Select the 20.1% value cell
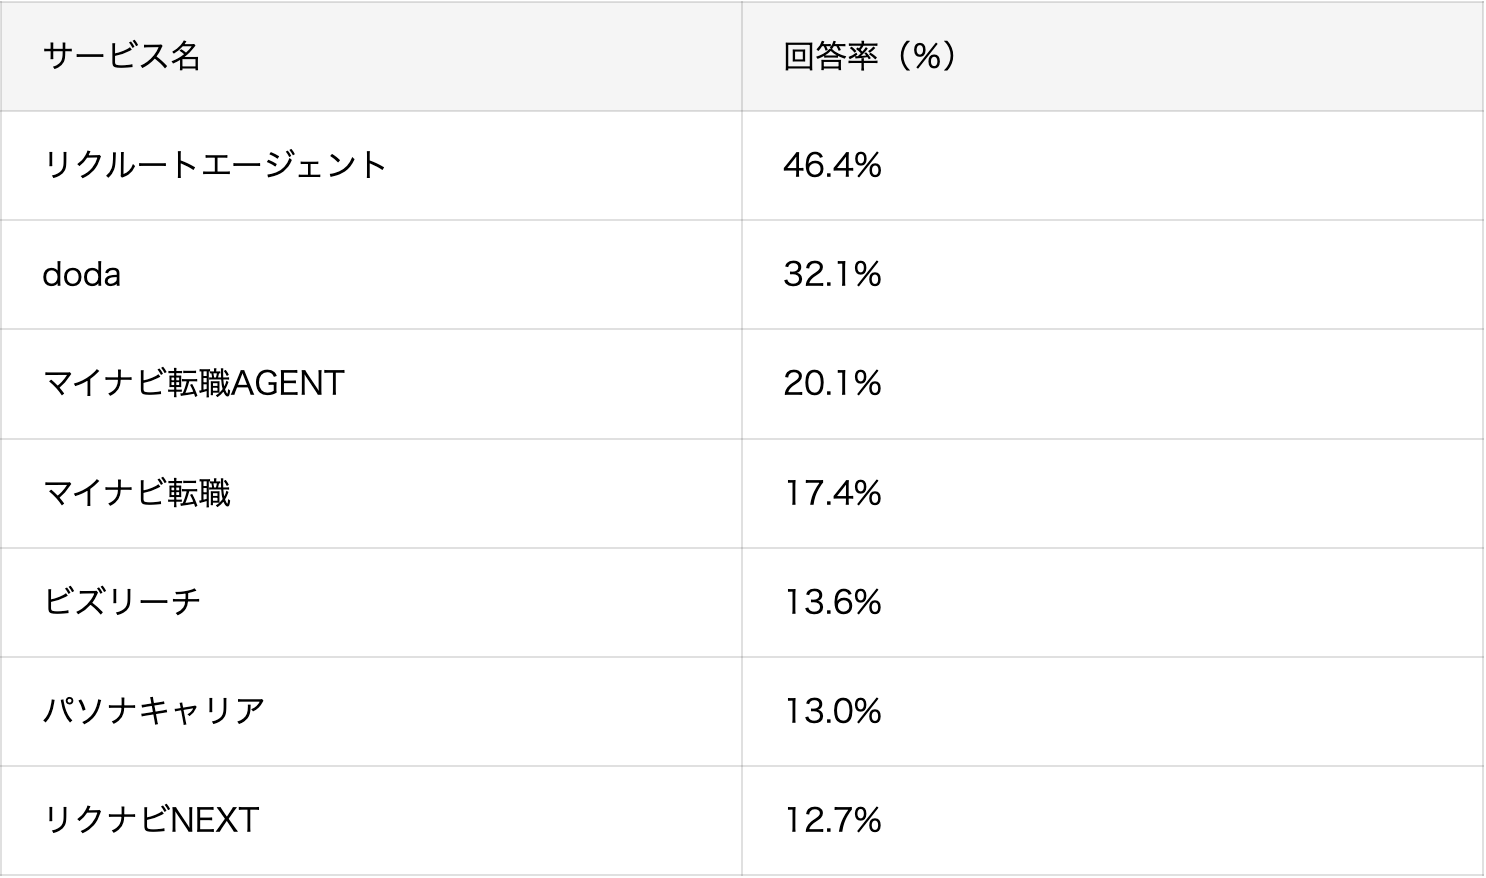Viewport: 1486px width, 878px height. 832,383
